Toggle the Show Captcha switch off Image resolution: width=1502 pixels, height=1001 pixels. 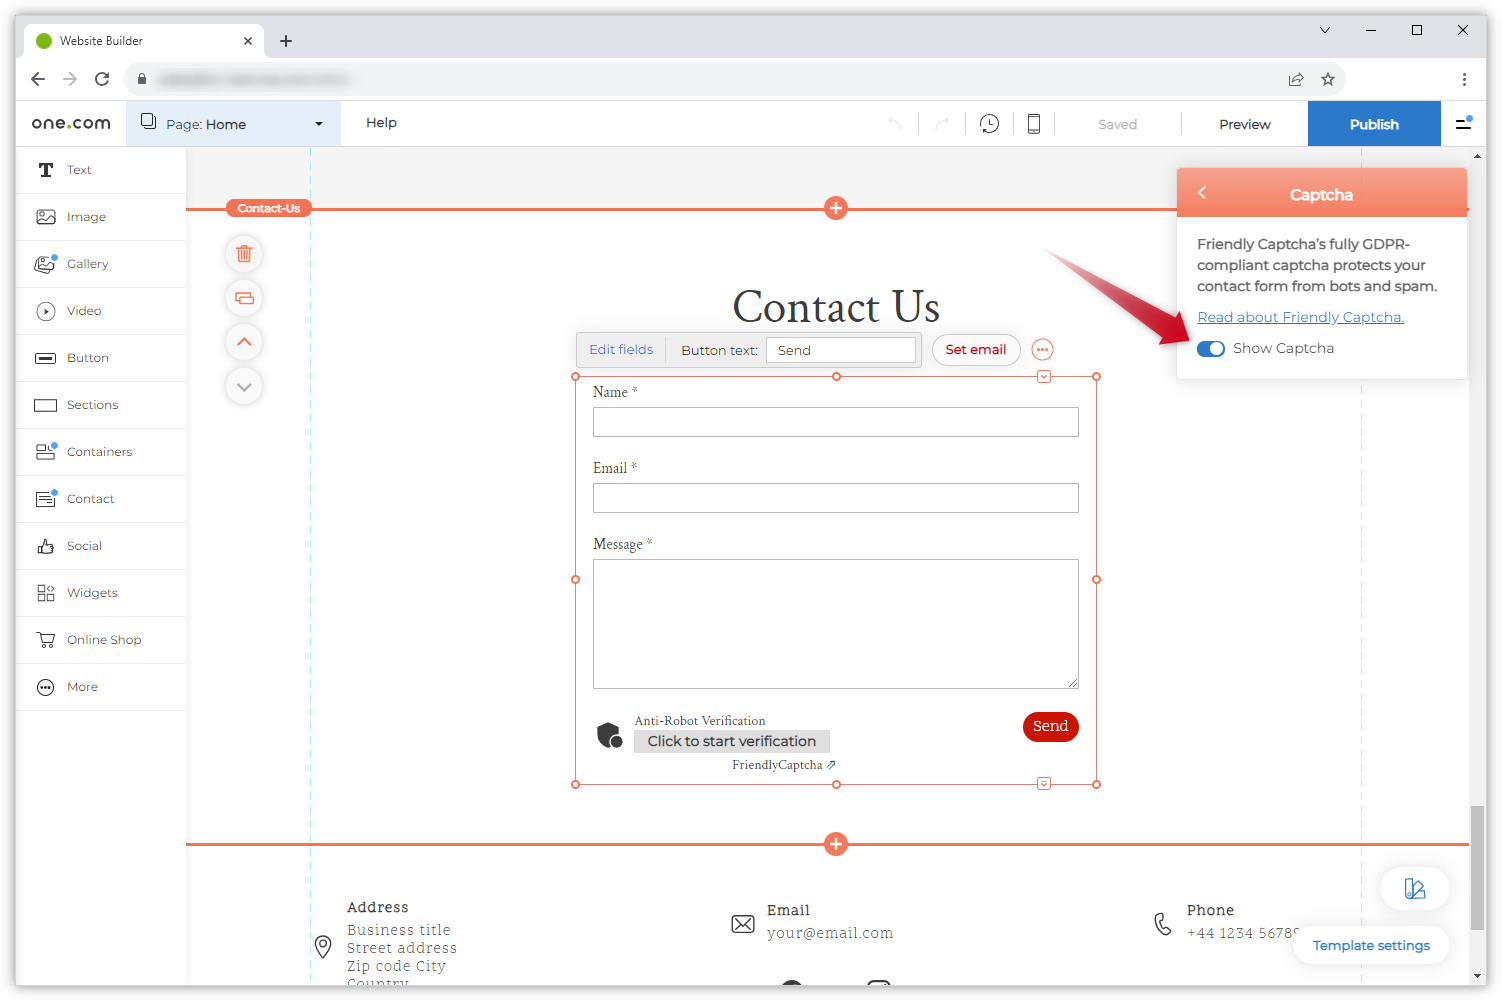(1211, 349)
